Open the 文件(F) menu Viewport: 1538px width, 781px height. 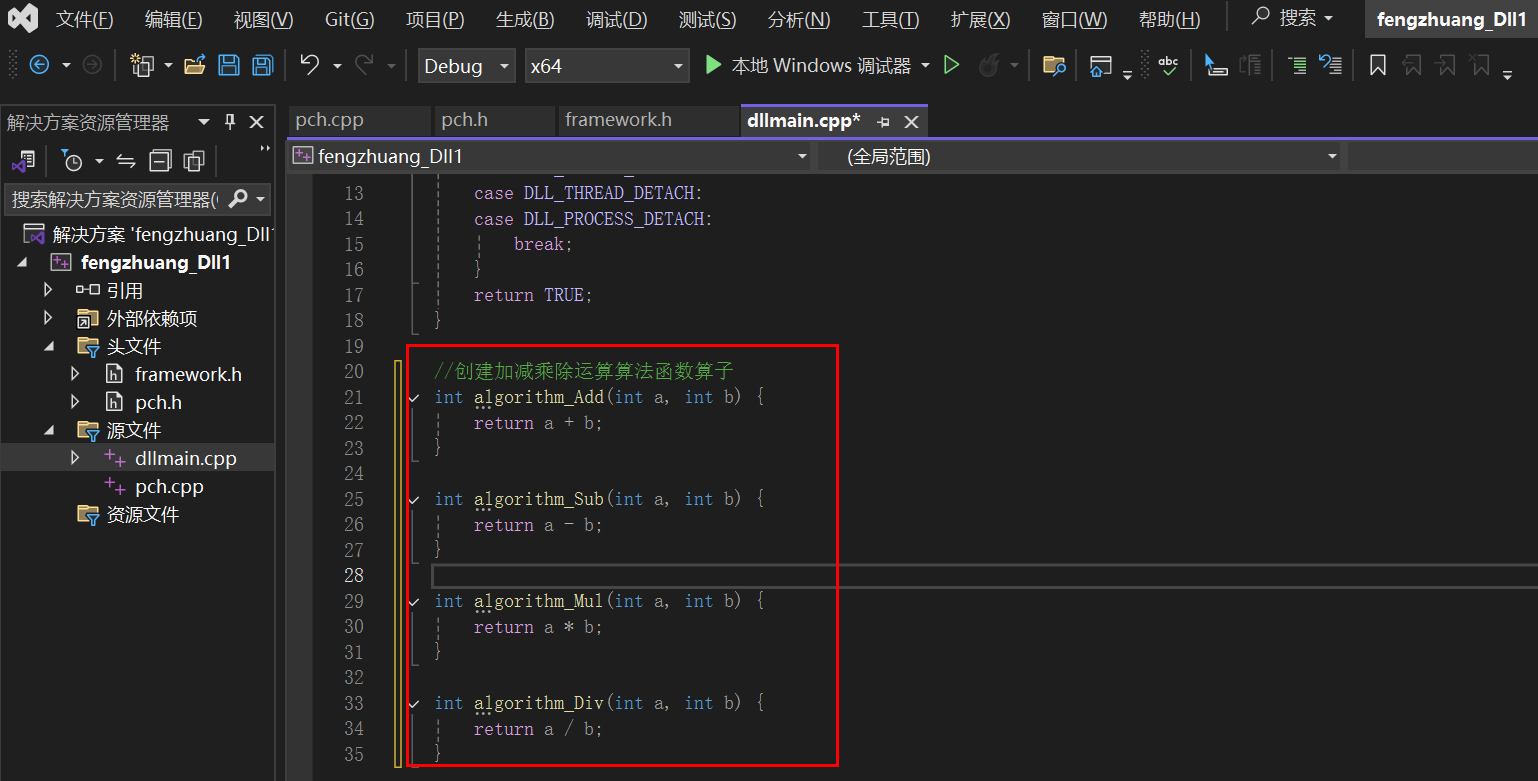tap(84, 19)
